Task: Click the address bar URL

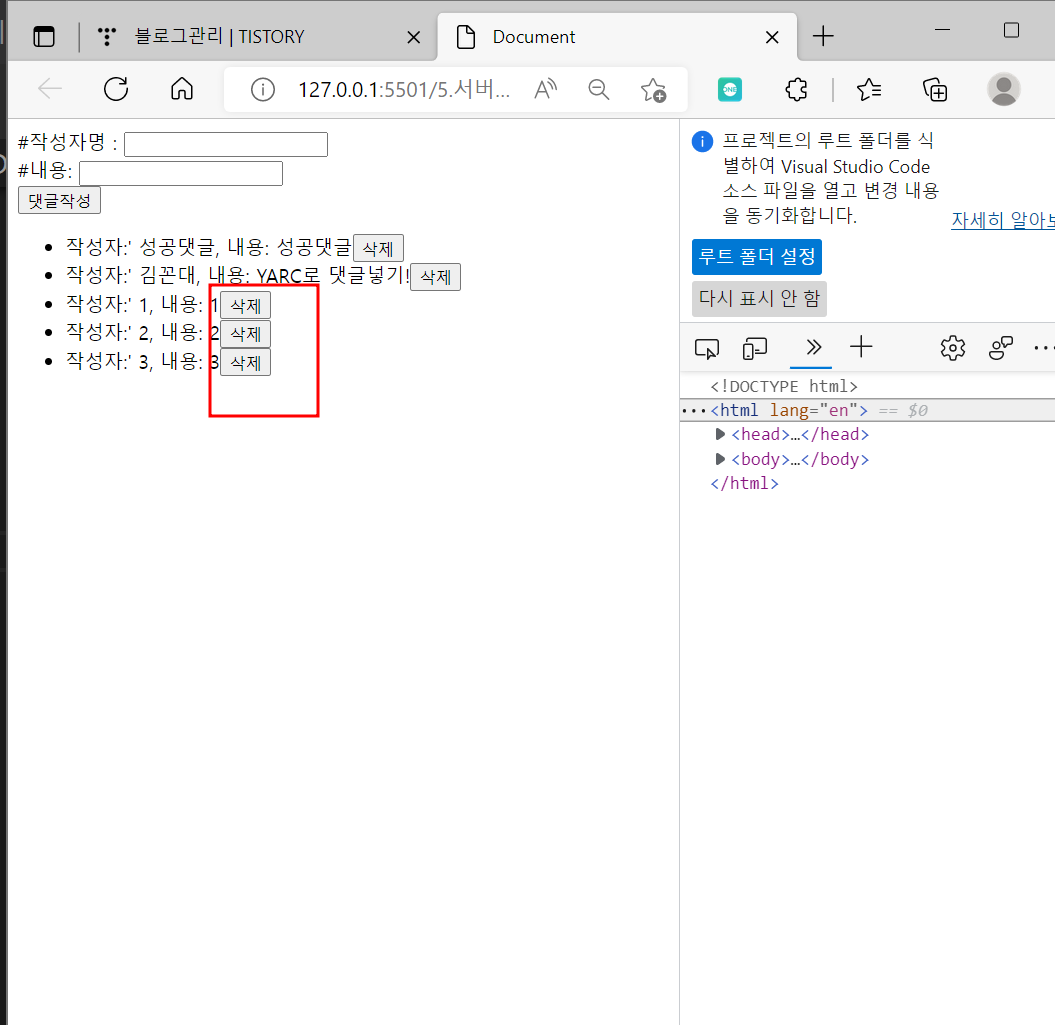Action: [404, 90]
